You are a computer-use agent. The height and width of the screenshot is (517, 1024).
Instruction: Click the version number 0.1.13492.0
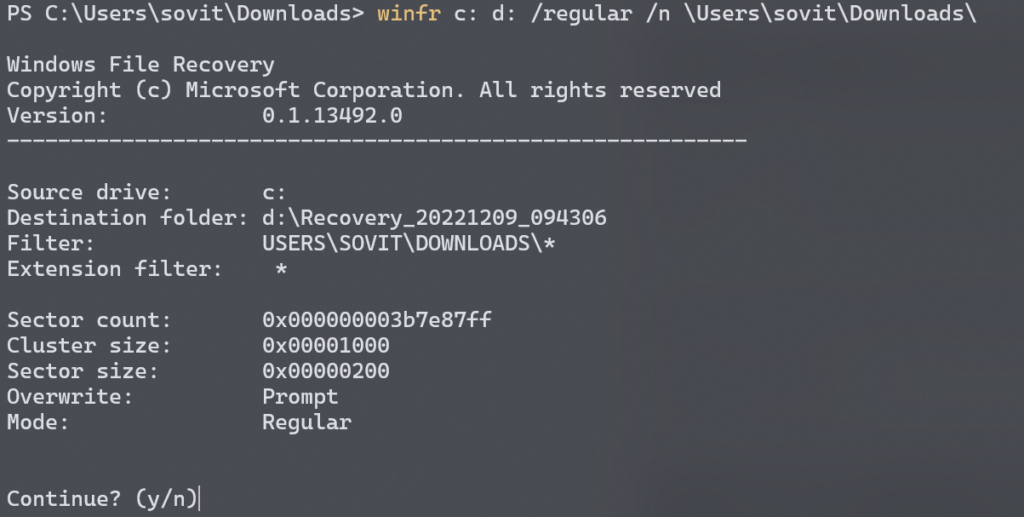click(x=332, y=116)
